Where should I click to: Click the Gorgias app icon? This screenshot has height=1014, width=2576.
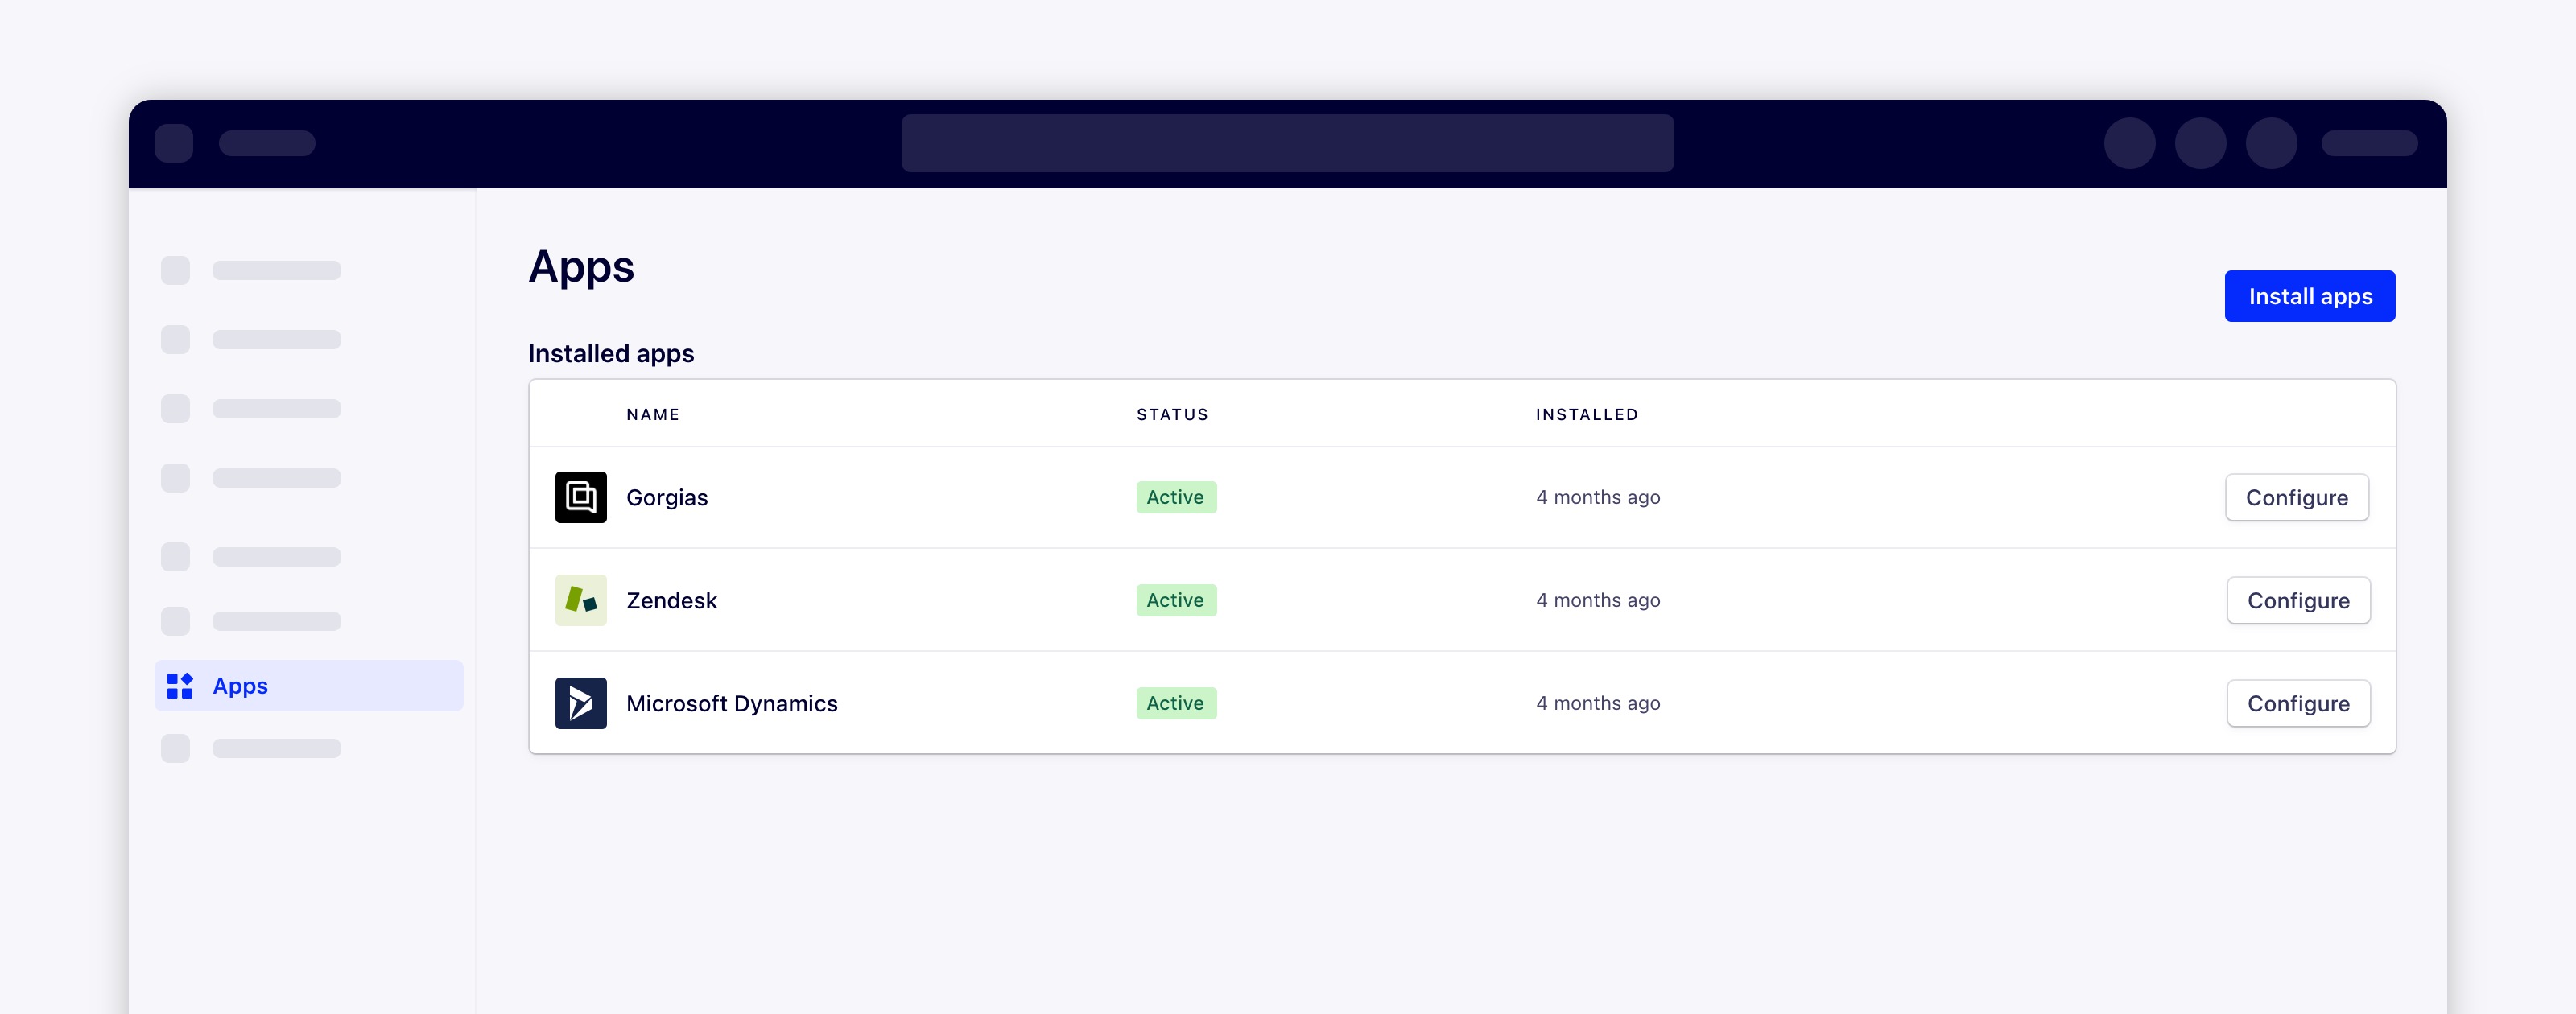click(580, 497)
